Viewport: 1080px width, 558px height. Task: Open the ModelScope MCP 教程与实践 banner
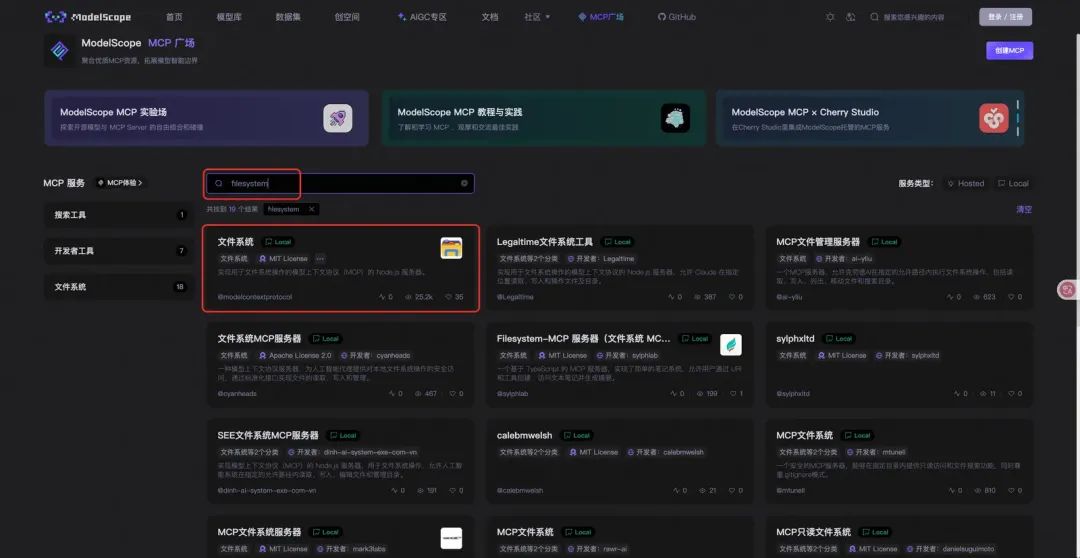(544, 118)
